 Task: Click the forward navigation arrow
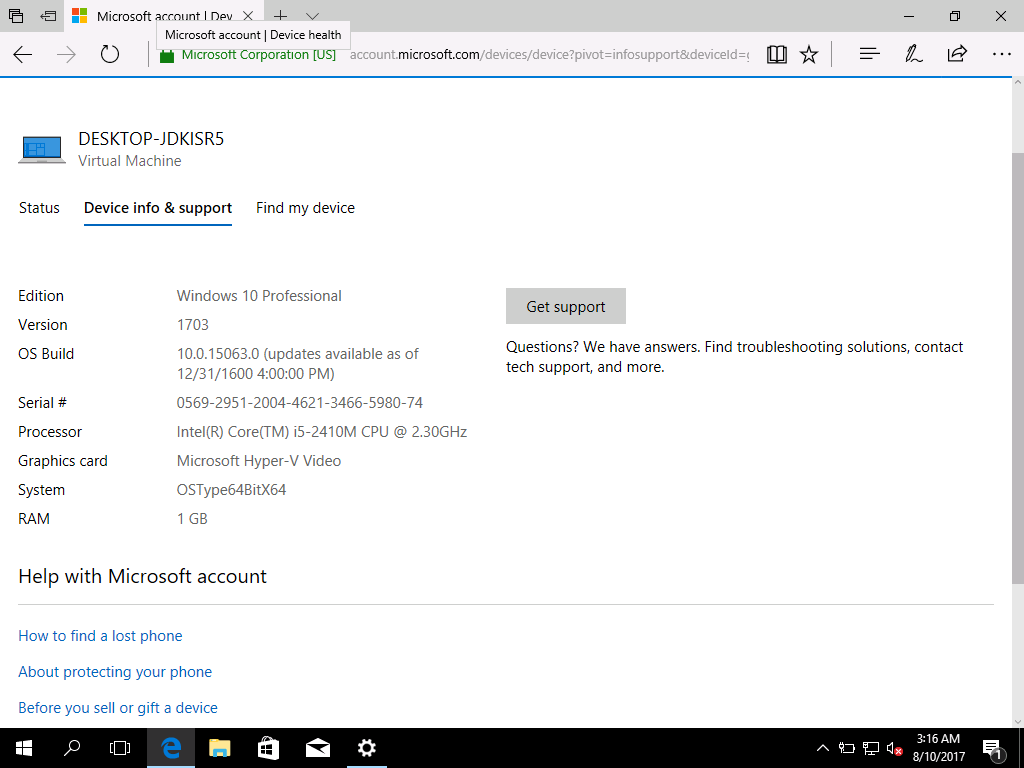[x=66, y=54]
